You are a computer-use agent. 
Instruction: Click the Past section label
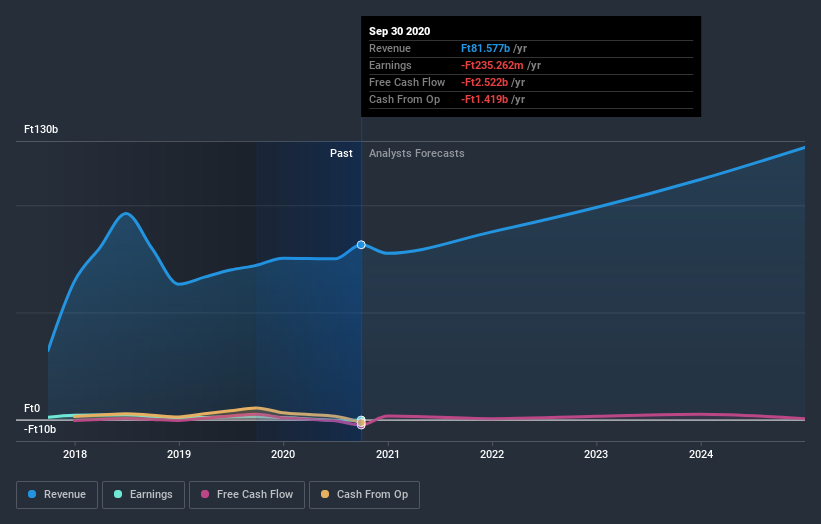pyautogui.click(x=341, y=153)
